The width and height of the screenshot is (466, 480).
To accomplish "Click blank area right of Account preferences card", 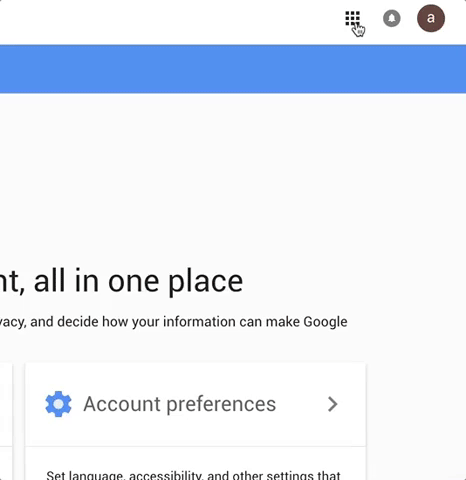I will pyautogui.click(x=416, y=422).
